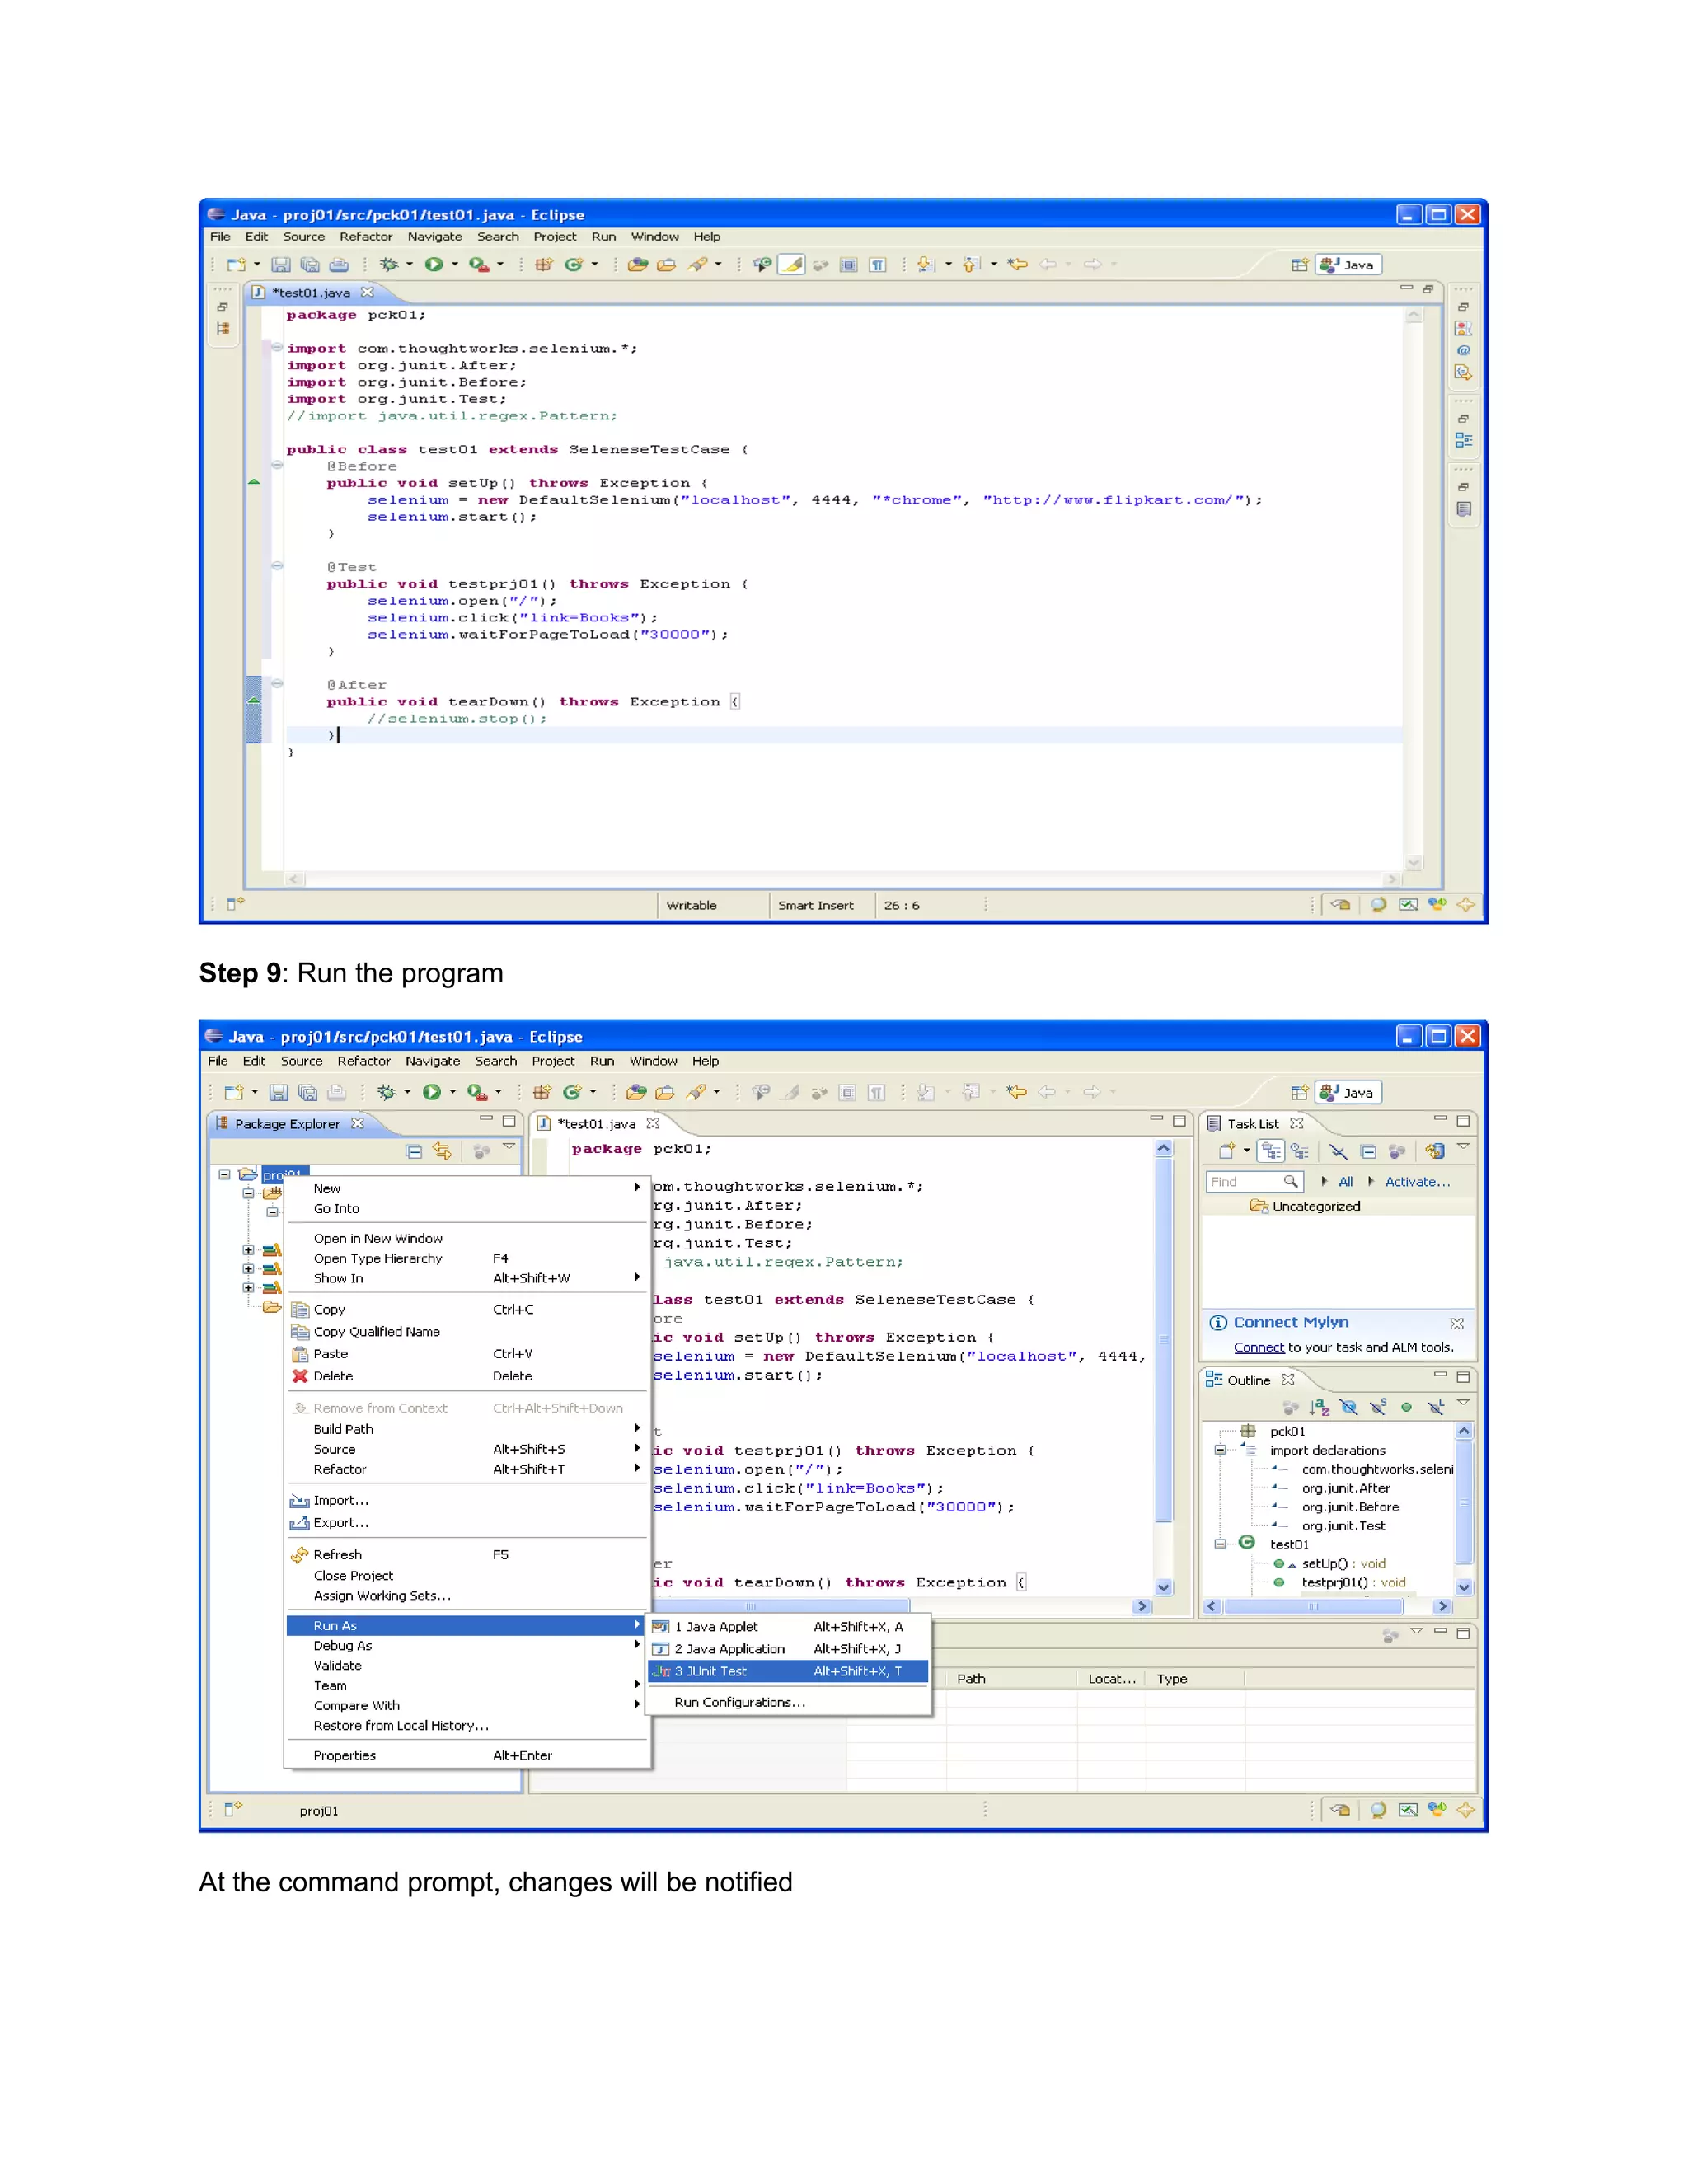Click Collapse All in Package Explorer toolbar

click(414, 1152)
